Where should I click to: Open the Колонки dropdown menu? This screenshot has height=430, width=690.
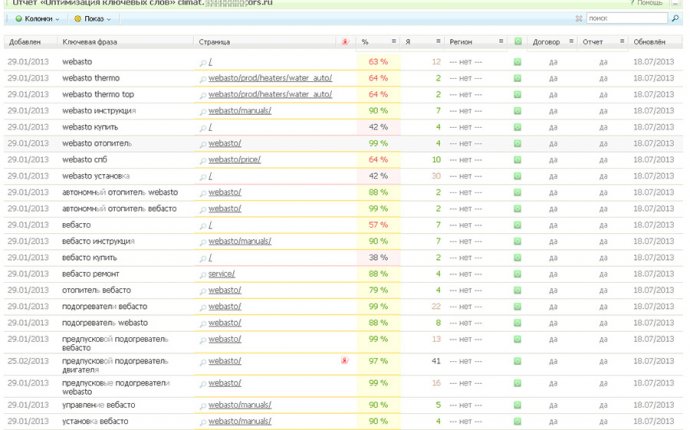coord(37,19)
